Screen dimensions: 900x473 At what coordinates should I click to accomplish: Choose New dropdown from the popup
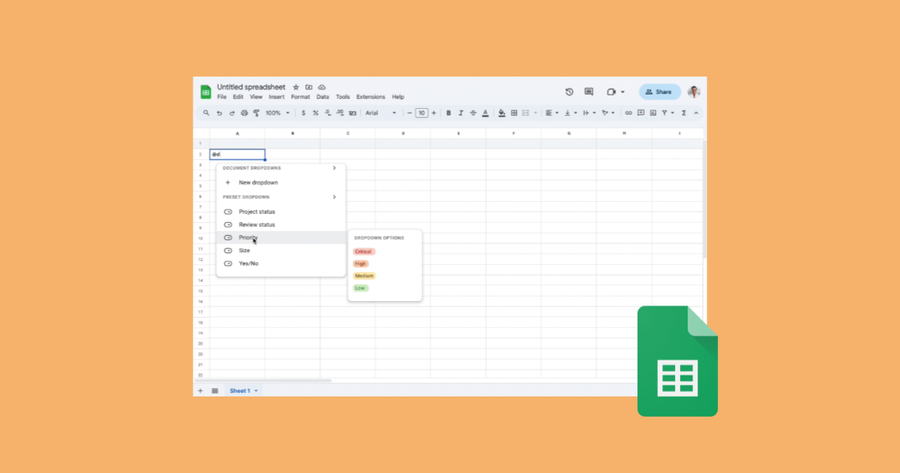tap(281, 183)
